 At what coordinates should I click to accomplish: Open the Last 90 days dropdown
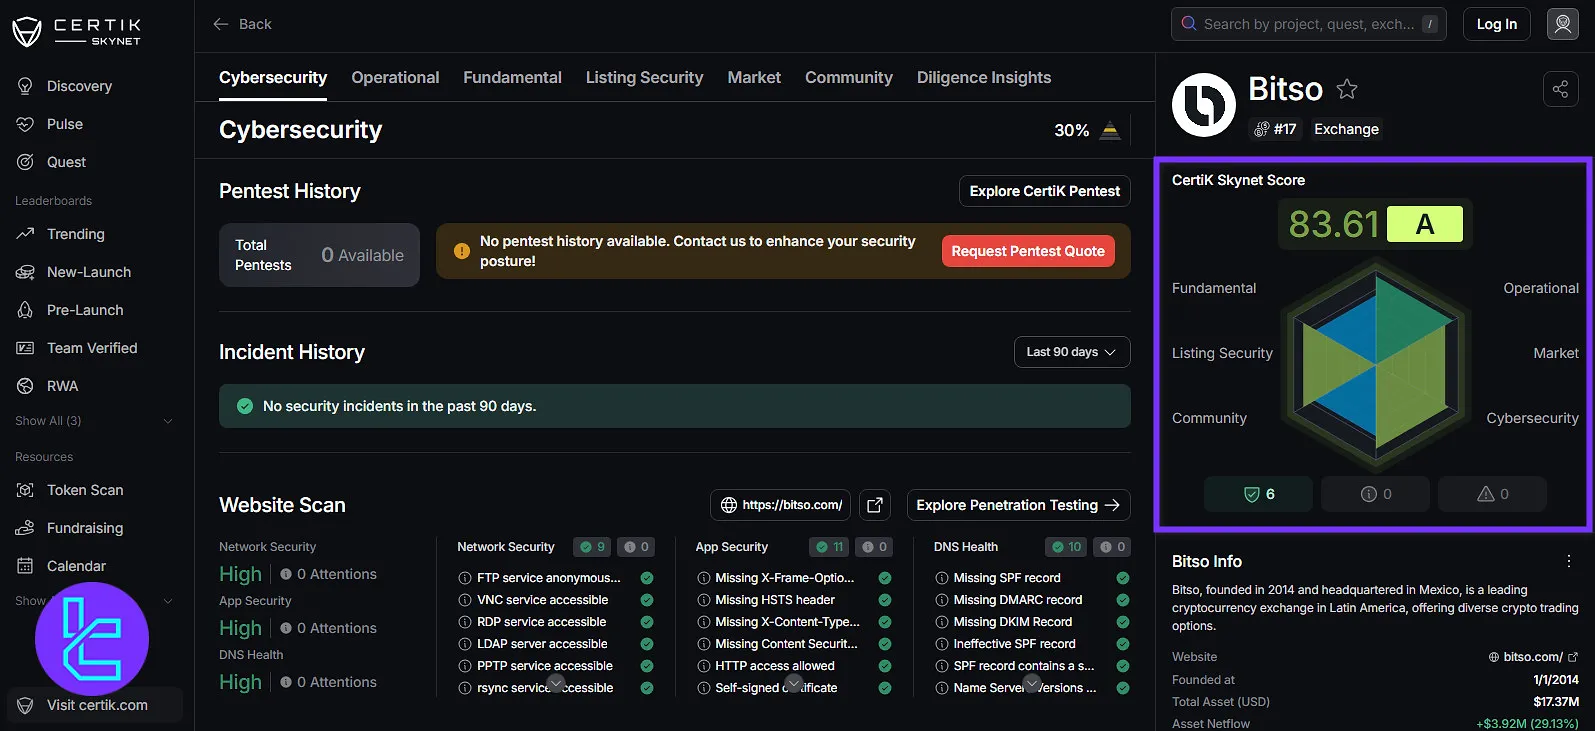[1072, 352]
